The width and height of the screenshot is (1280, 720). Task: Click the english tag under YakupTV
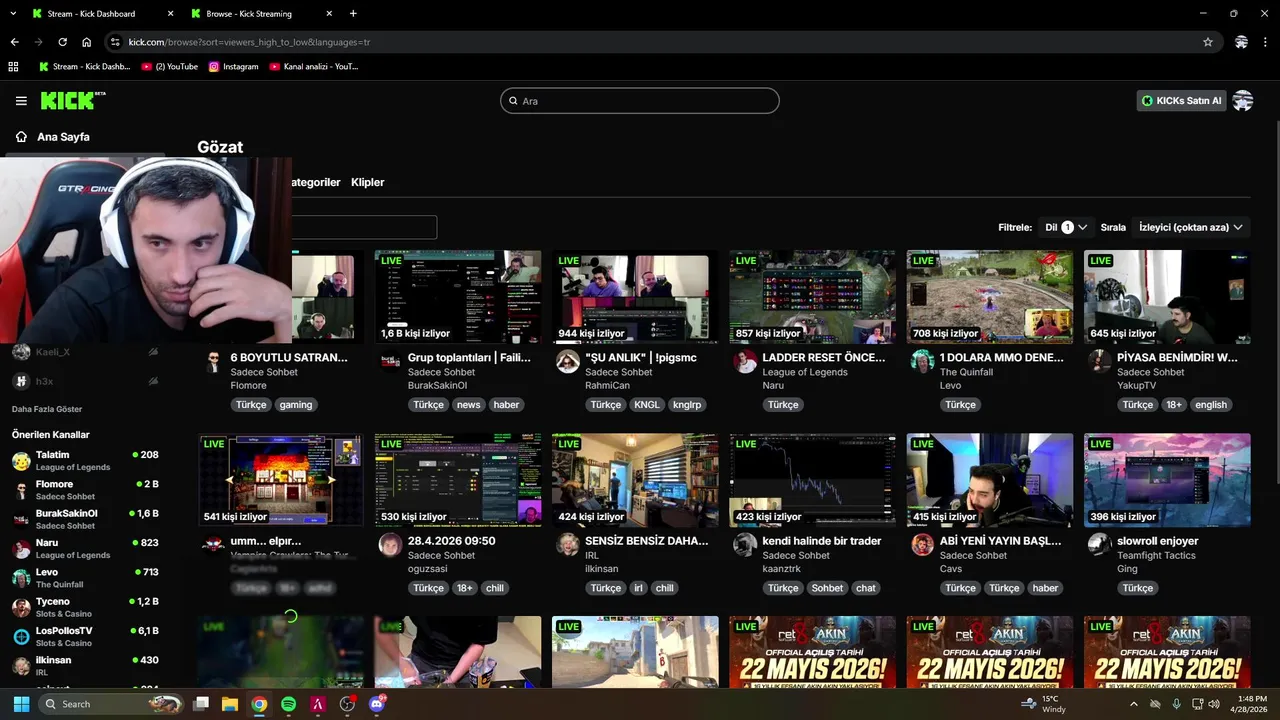point(1211,405)
